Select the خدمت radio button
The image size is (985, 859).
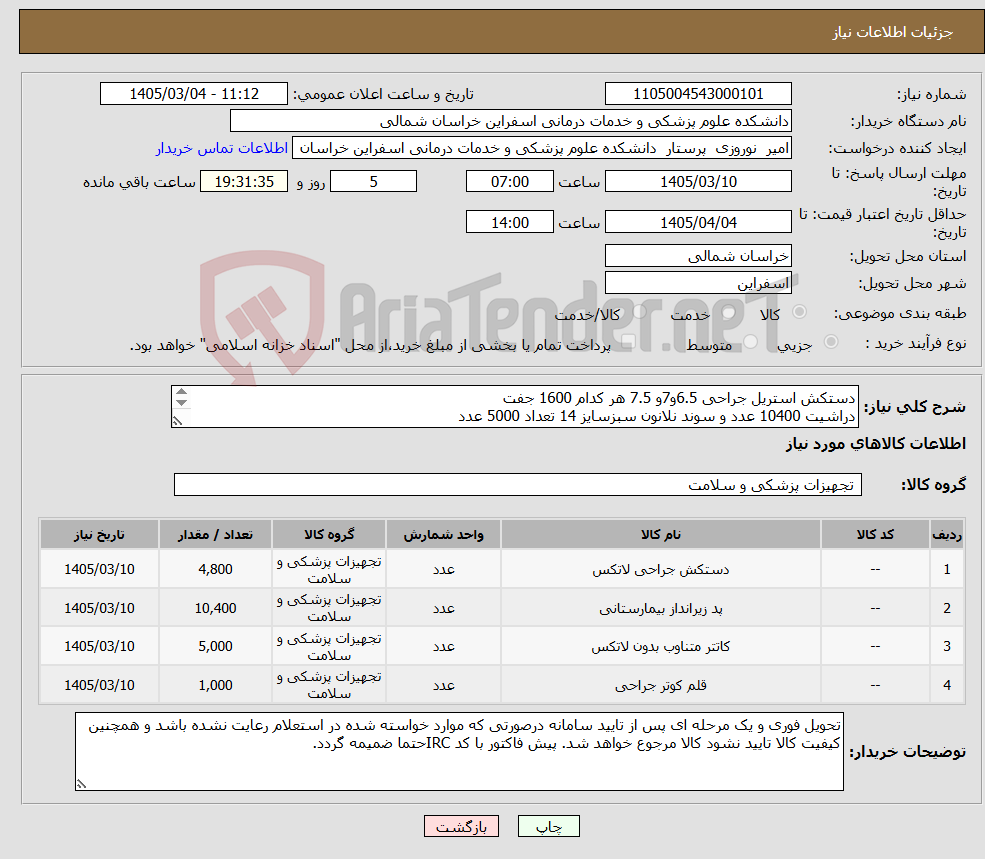click(x=729, y=312)
